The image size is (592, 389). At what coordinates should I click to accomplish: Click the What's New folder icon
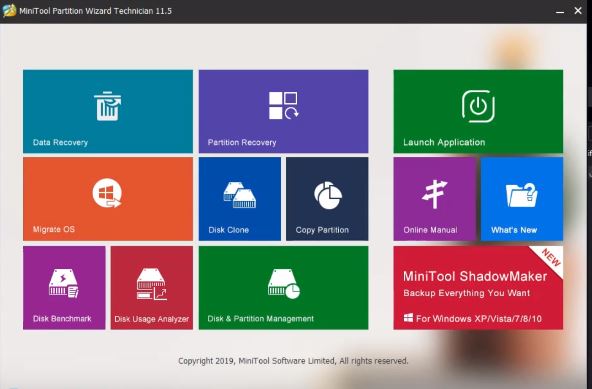[x=521, y=195]
